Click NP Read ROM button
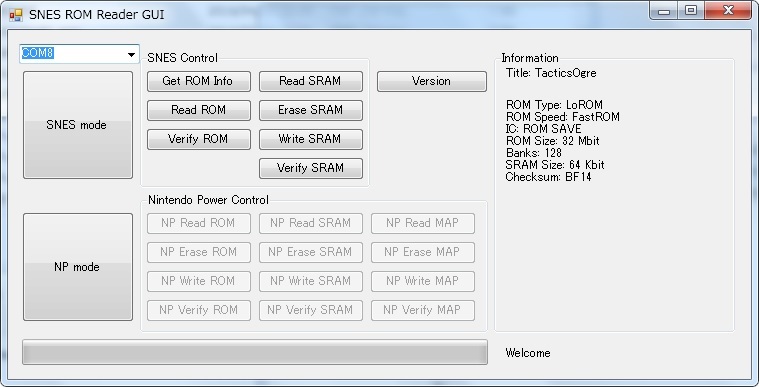Screen dimensions: 759x387 coord(199,223)
